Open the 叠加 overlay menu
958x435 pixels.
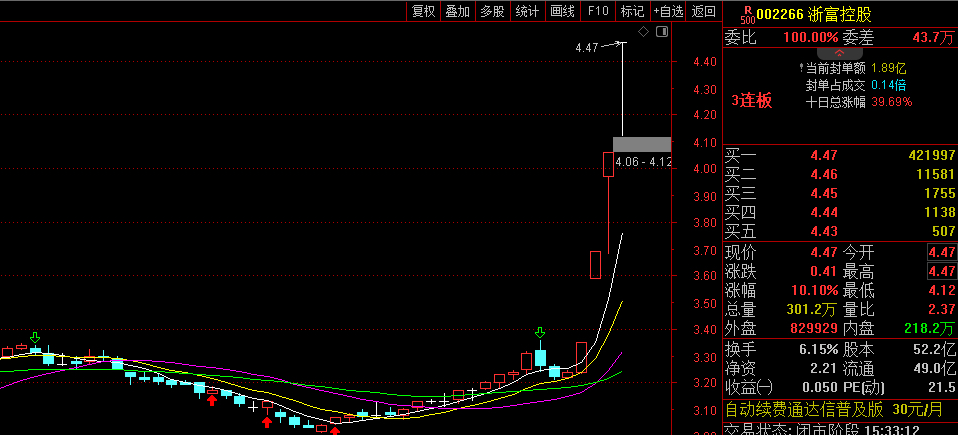457,11
